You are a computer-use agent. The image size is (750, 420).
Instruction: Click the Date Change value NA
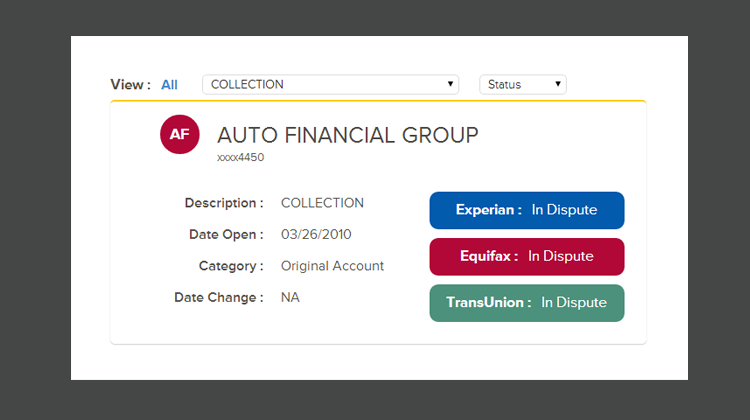point(290,297)
